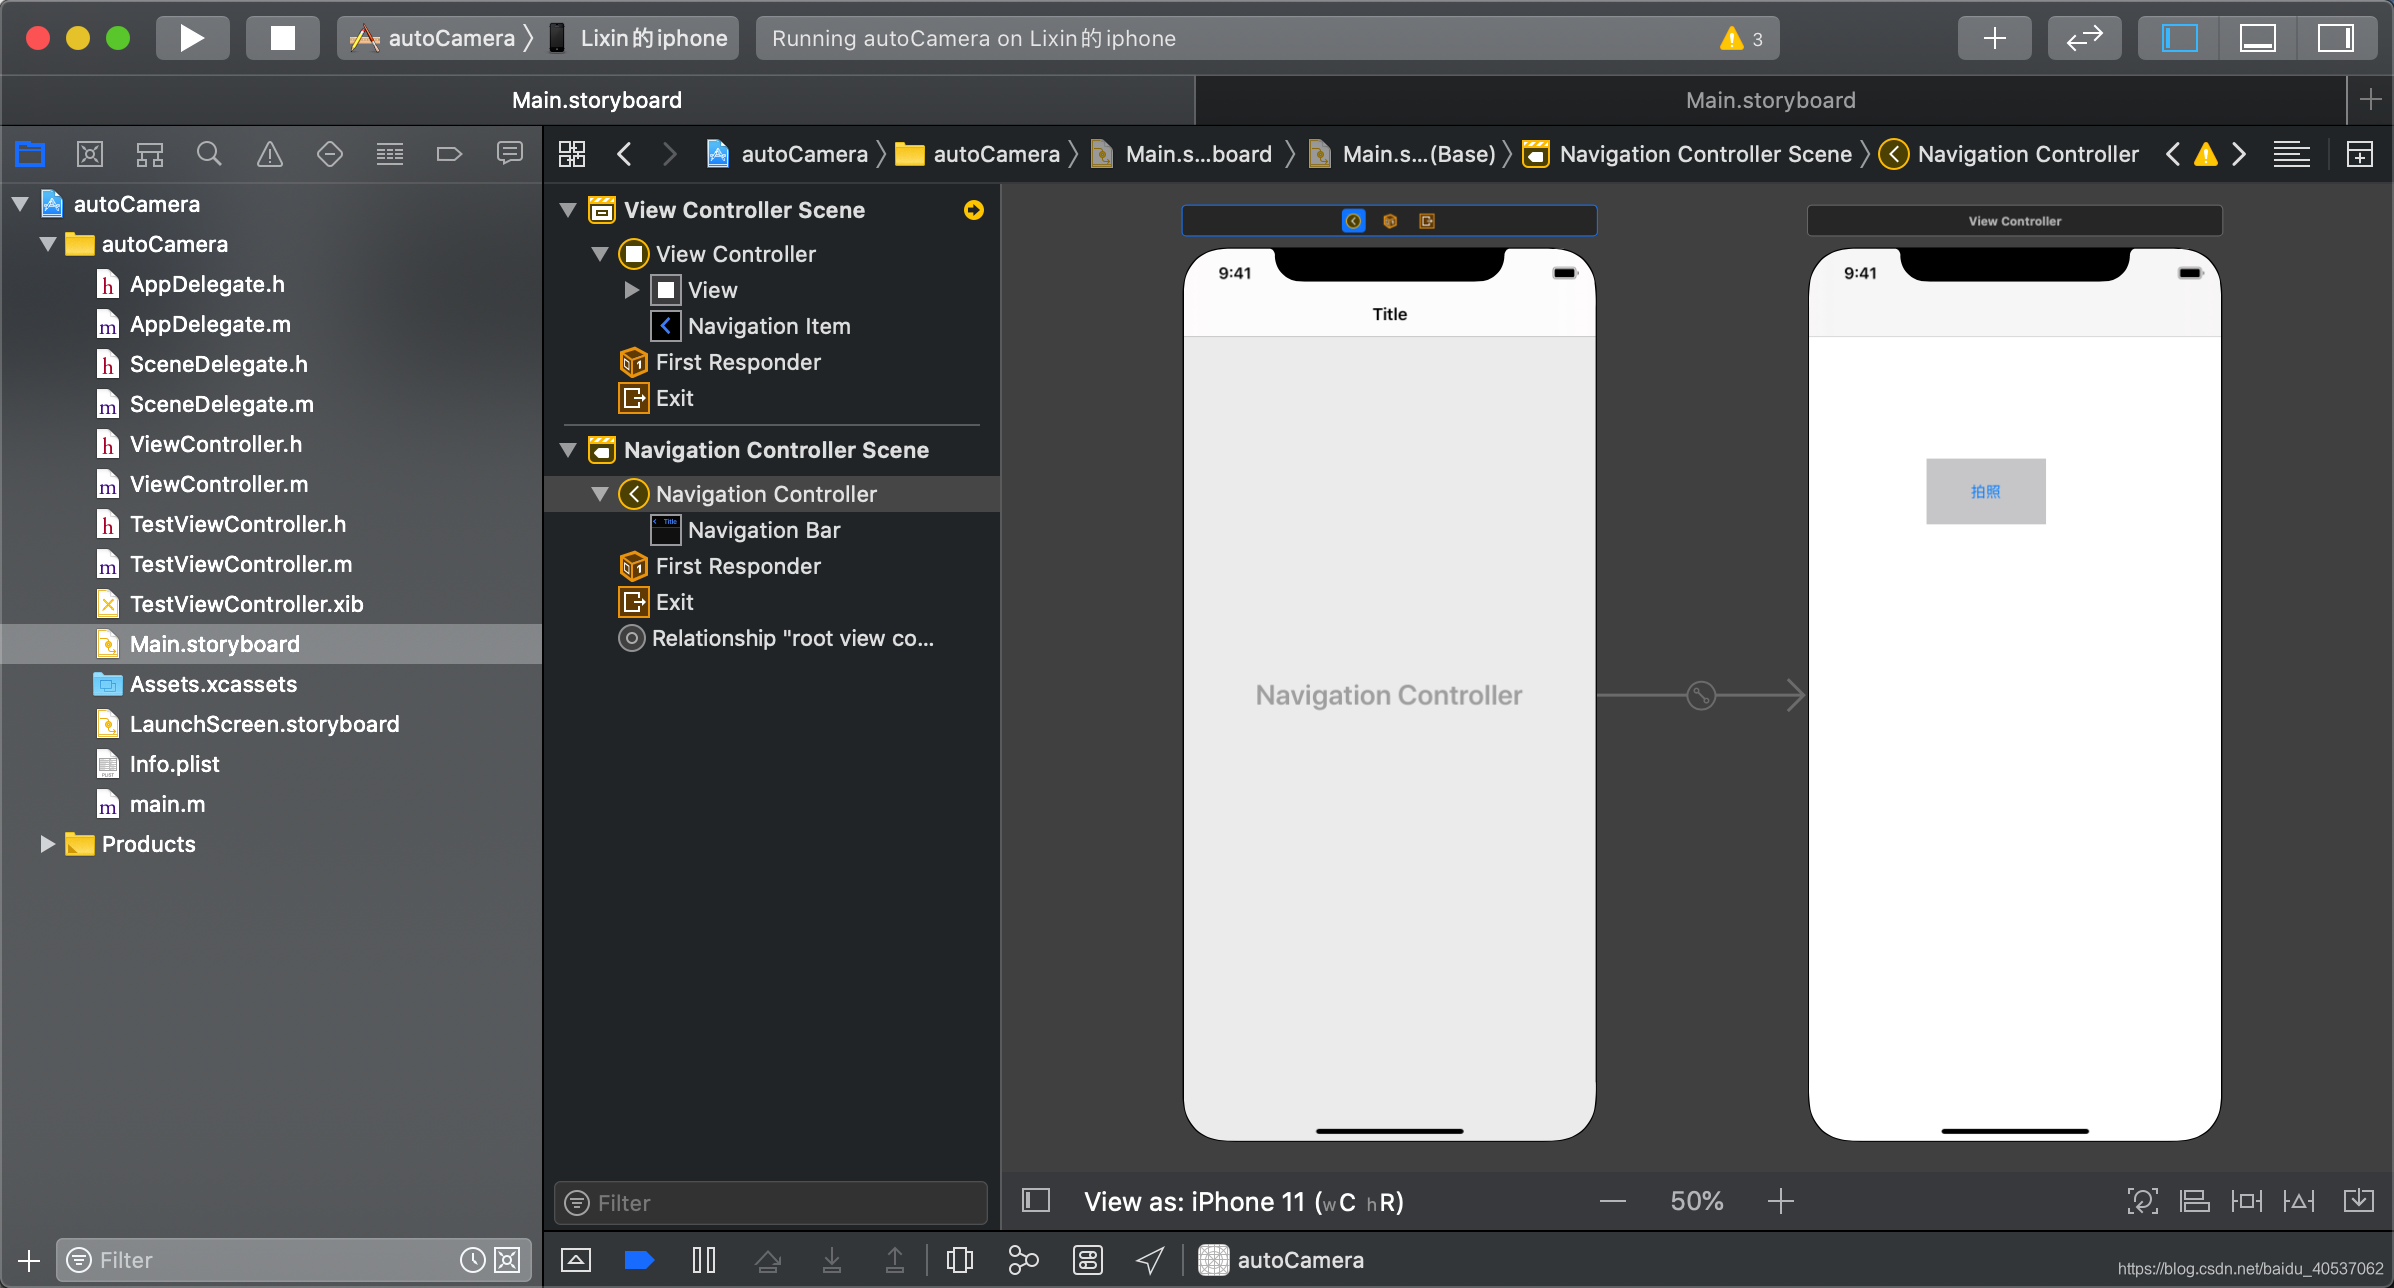The image size is (2394, 1288).
Task: Click the code review arrows button
Action: [x=2084, y=38]
